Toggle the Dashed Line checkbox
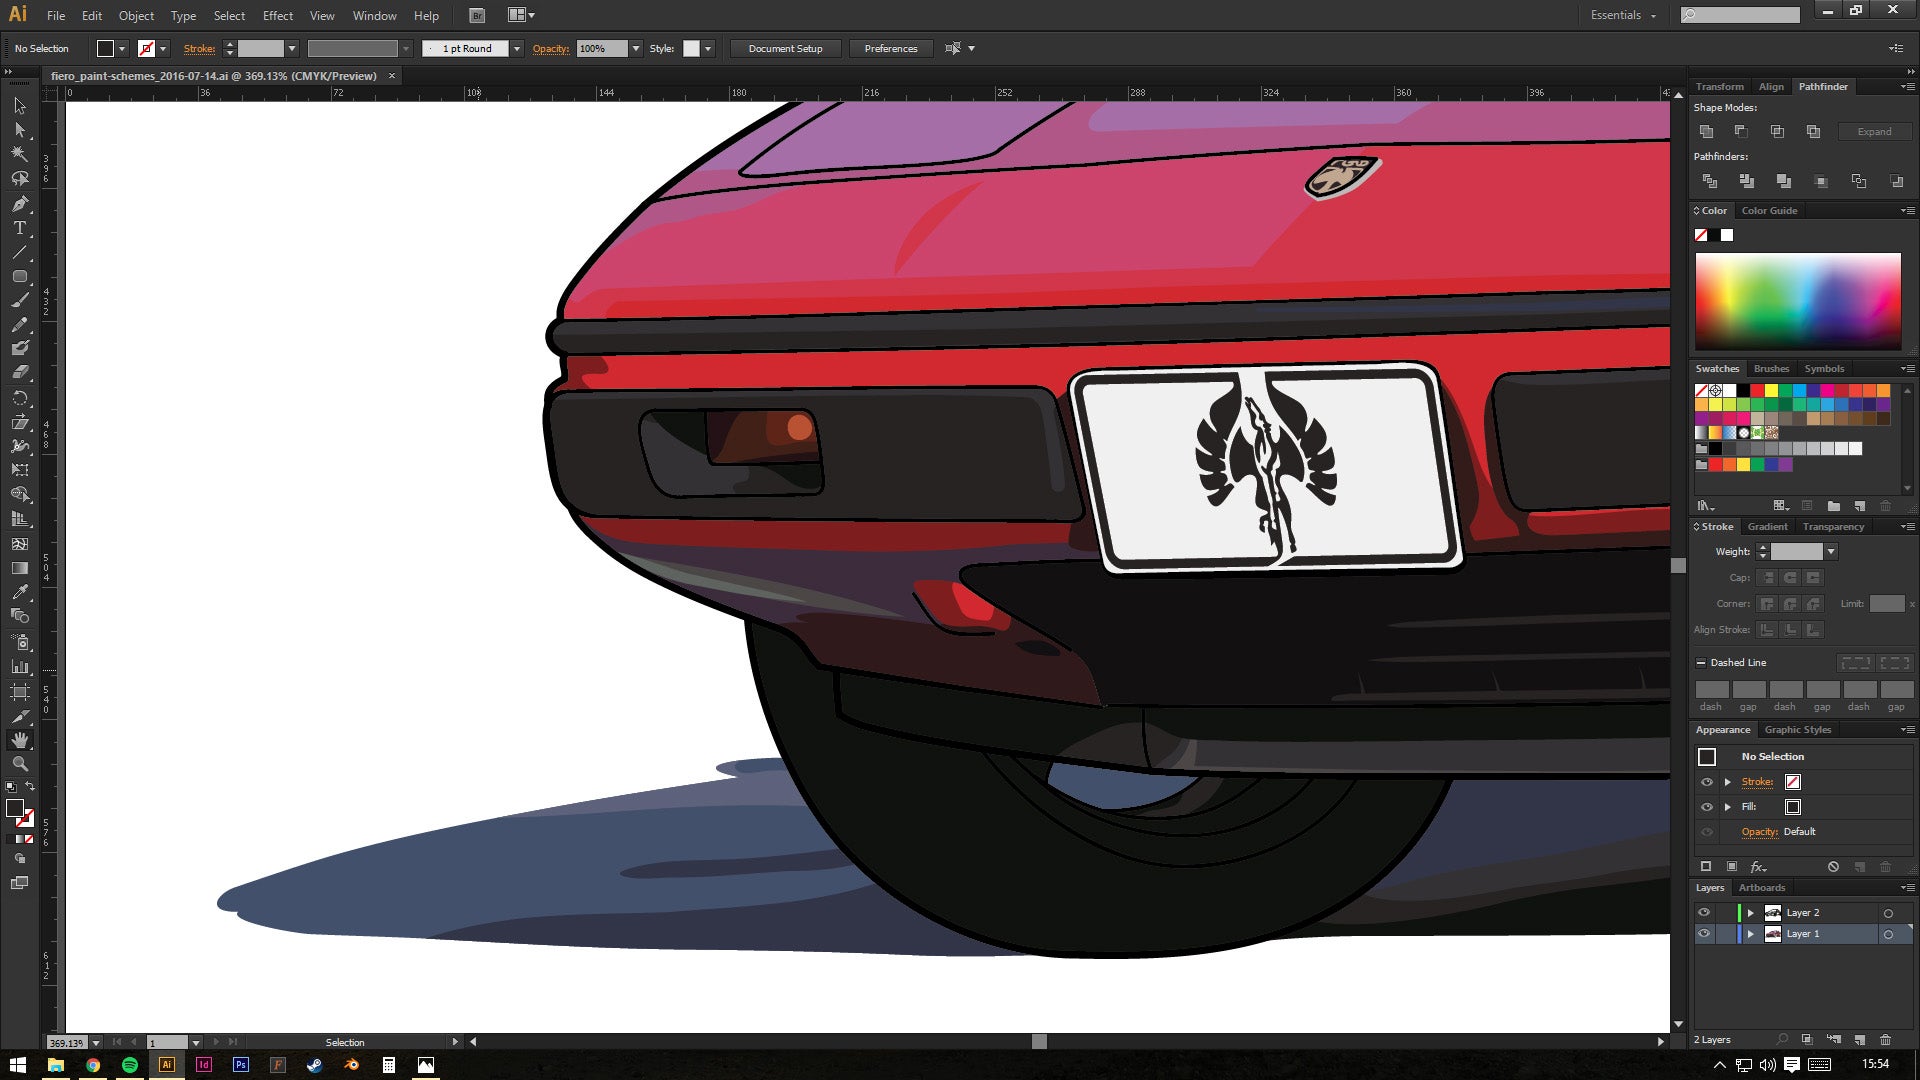This screenshot has height=1080, width=1920. coord(1701,663)
